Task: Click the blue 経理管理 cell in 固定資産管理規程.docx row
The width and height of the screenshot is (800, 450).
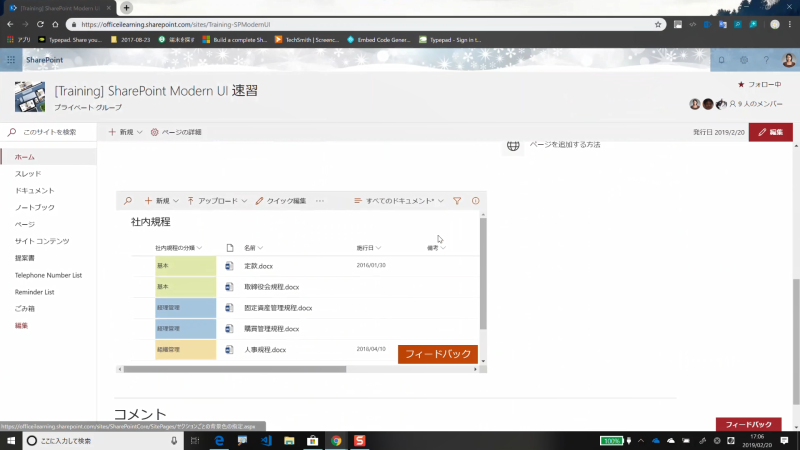Action: pos(186,308)
